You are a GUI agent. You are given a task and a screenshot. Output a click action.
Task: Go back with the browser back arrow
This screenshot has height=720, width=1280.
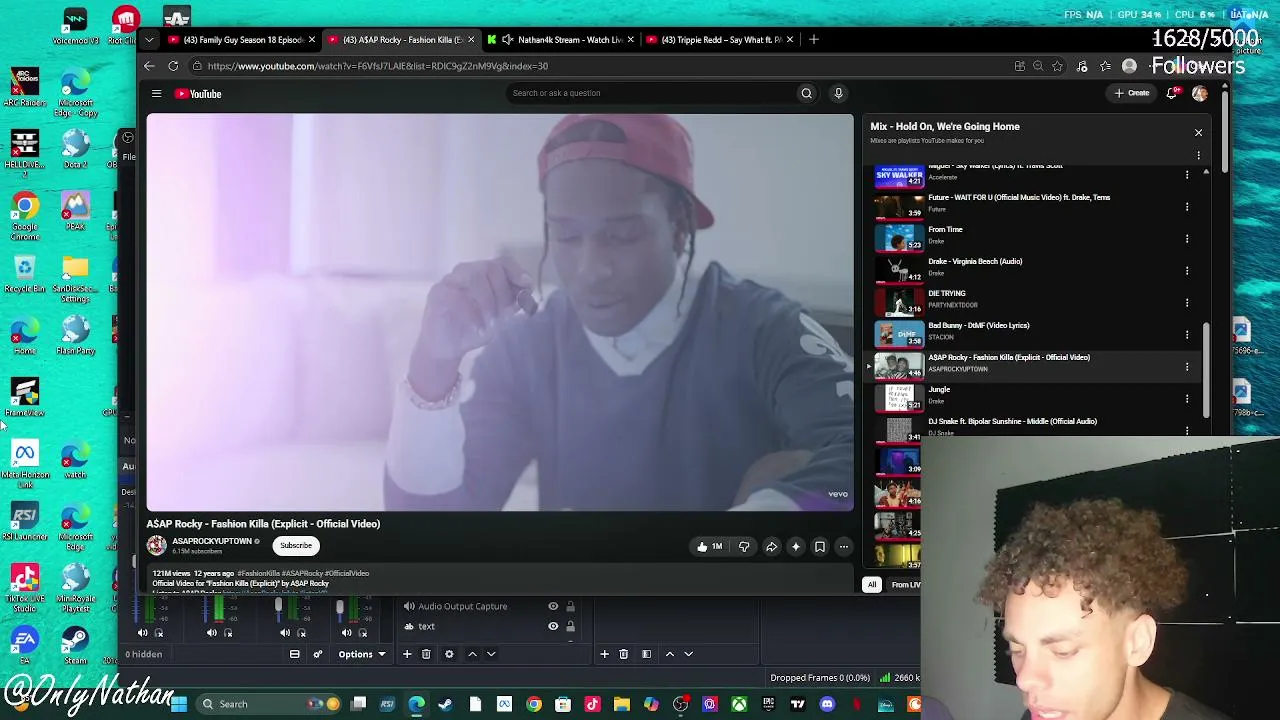149,66
